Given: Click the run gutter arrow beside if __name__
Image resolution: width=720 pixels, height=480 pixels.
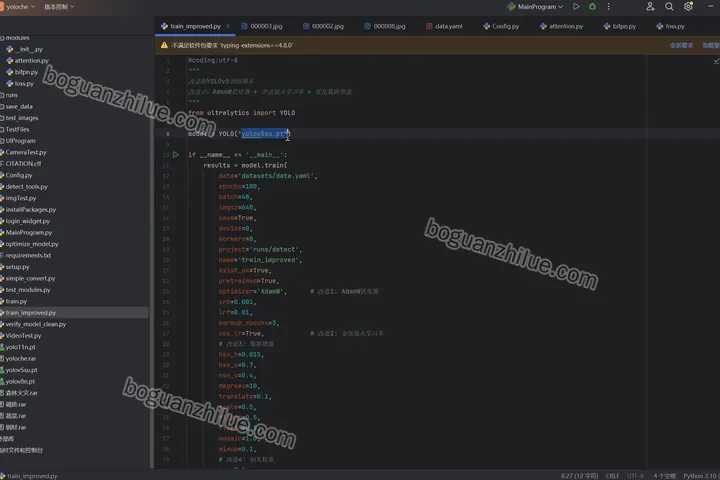Looking at the screenshot, I should click(x=176, y=155).
